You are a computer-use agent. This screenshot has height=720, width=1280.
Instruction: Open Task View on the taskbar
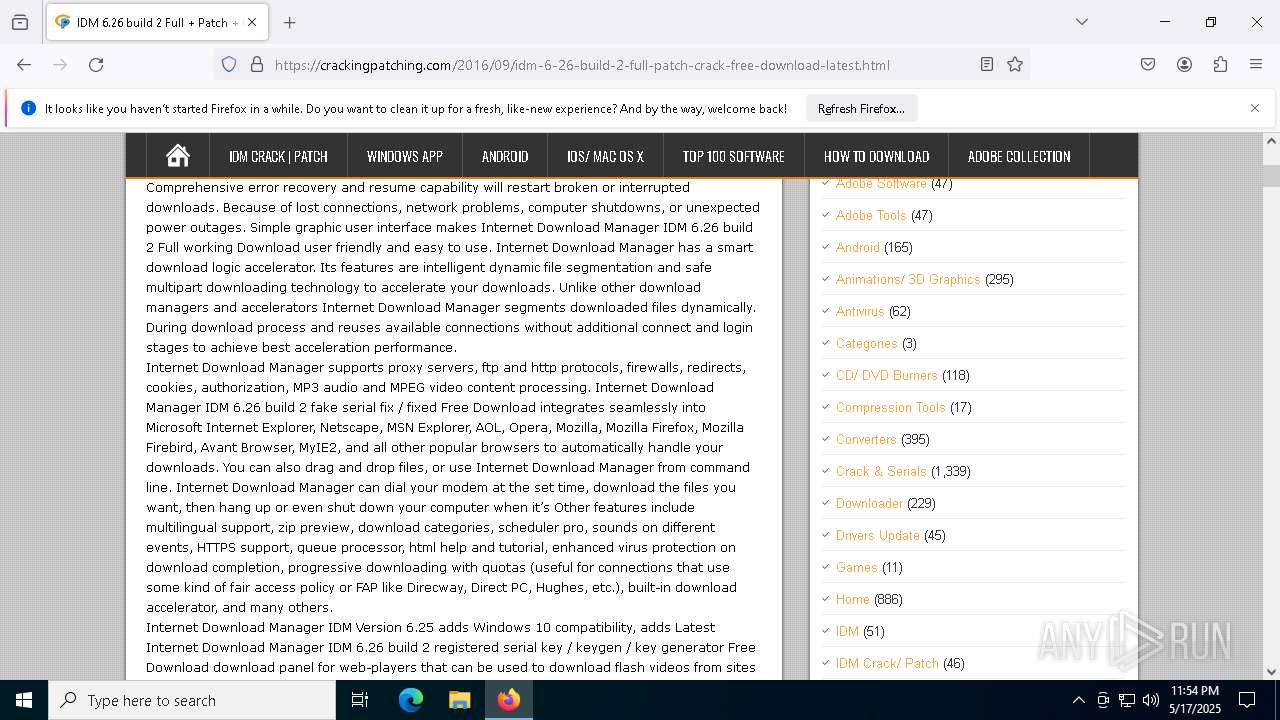(360, 700)
